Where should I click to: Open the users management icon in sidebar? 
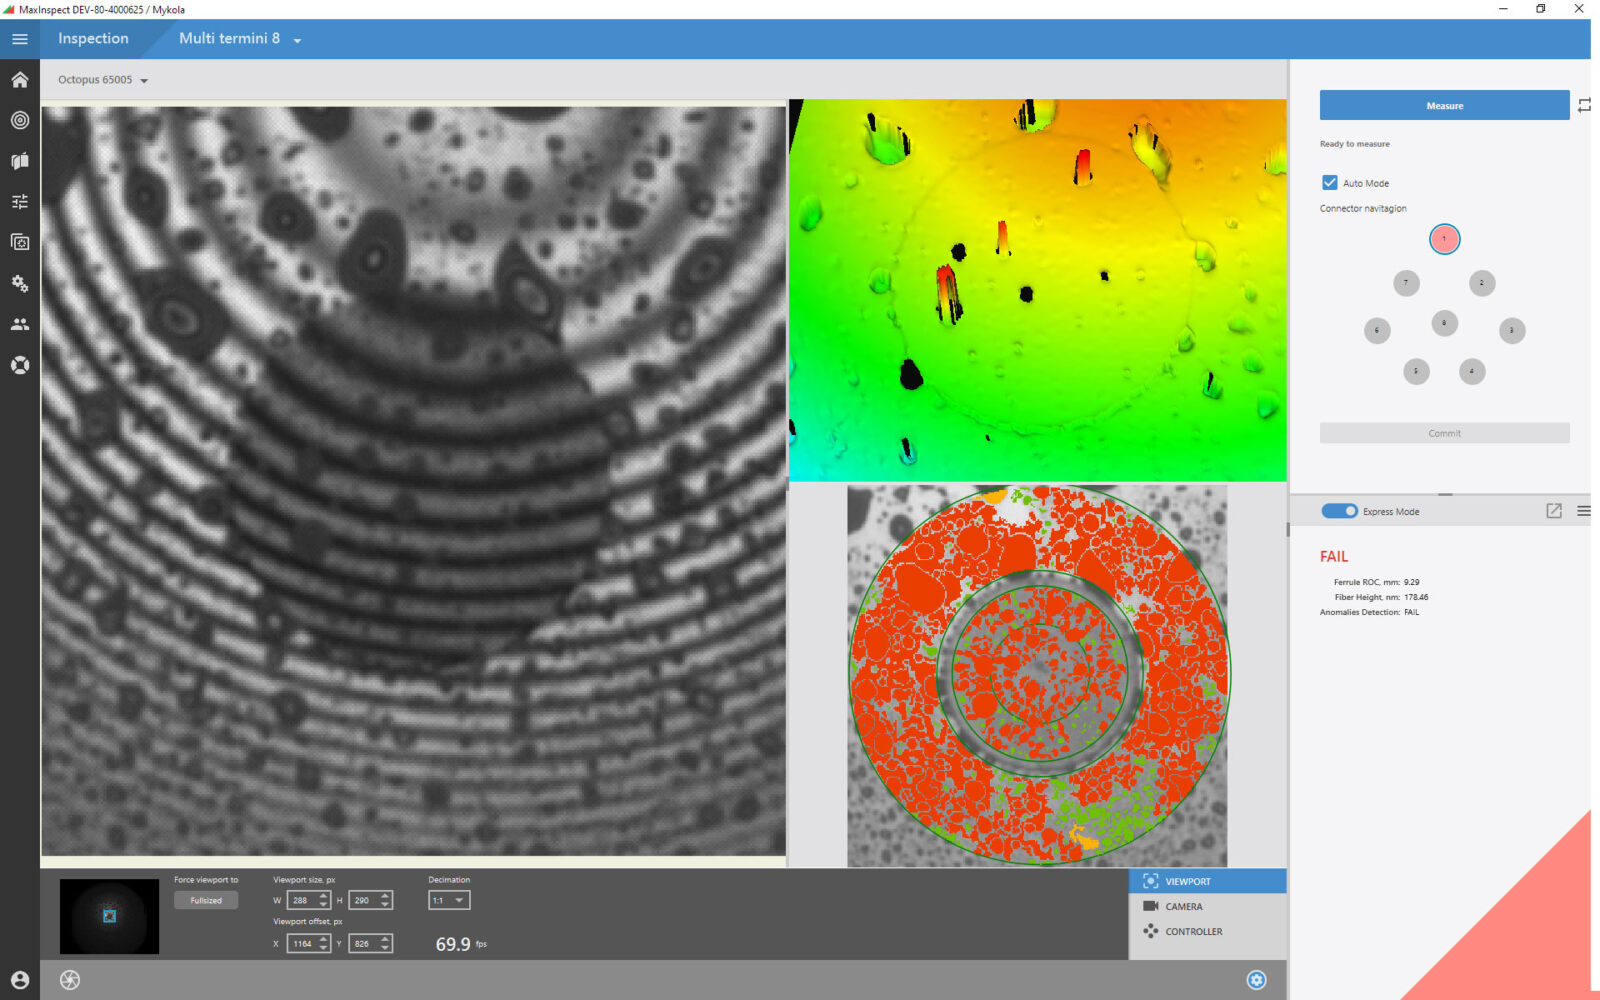point(20,322)
